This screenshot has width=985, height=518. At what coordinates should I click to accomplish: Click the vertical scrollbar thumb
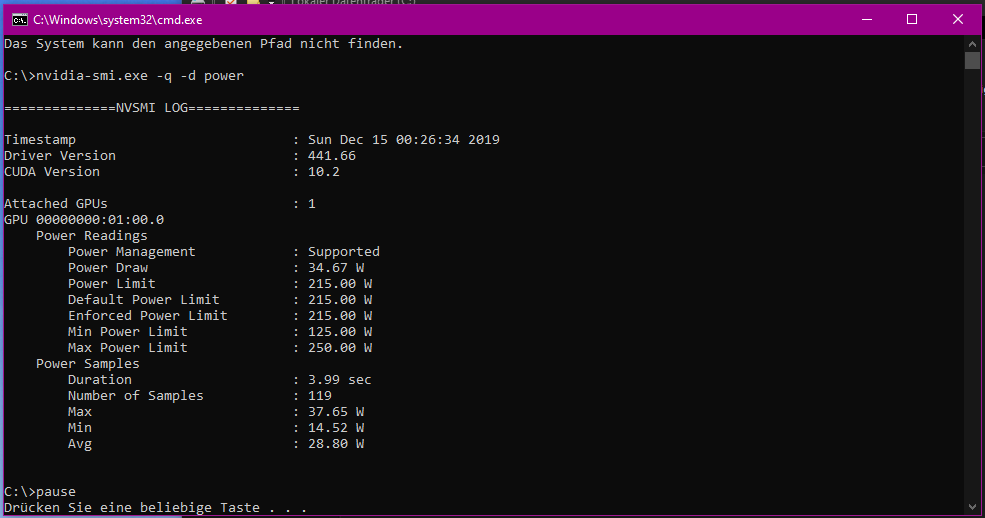point(972,61)
